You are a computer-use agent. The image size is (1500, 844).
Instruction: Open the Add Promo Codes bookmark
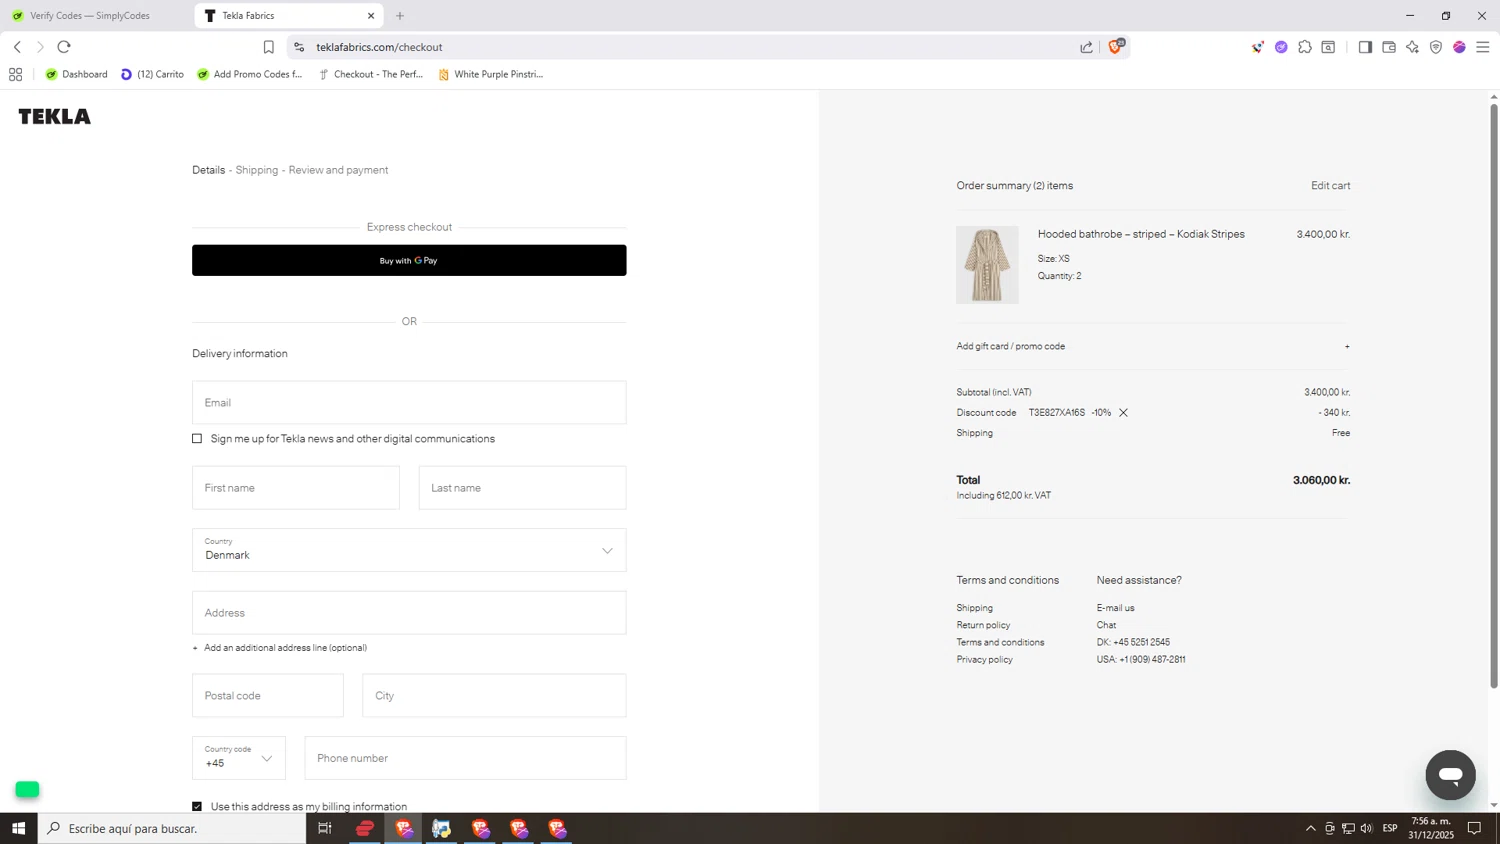250,74
